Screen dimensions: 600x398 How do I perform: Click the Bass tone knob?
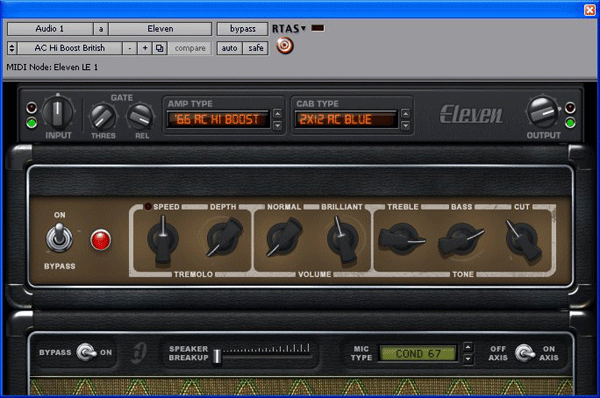(461, 239)
